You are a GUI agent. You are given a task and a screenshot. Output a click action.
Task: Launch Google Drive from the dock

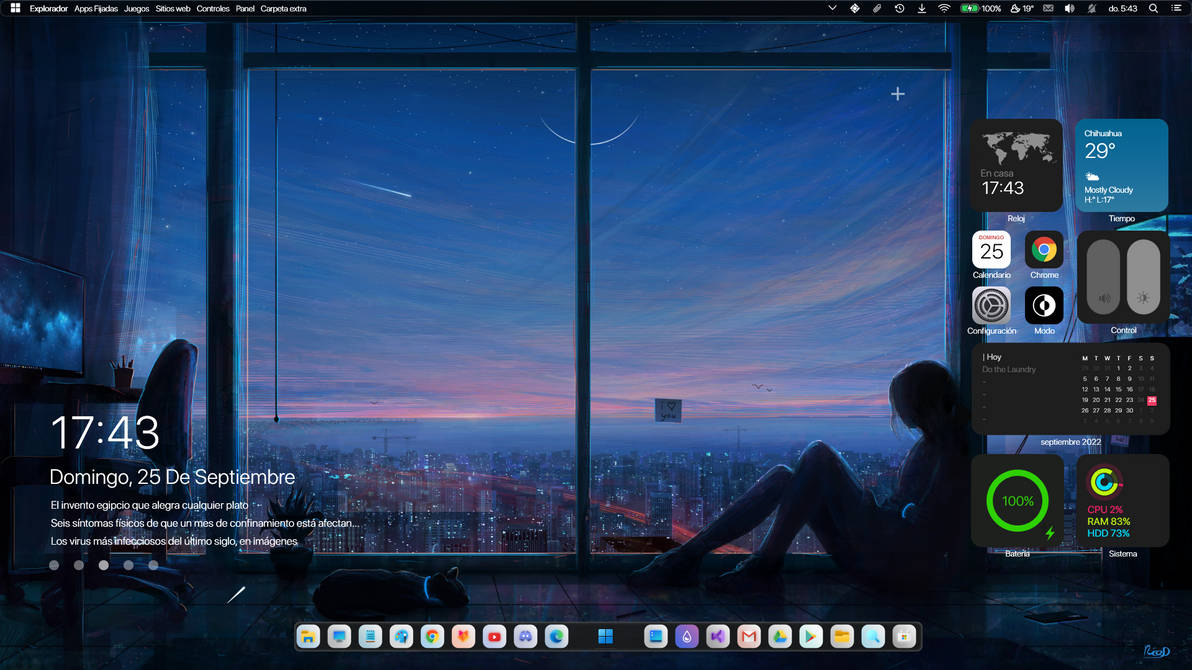pyautogui.click(x=779, y=636)
